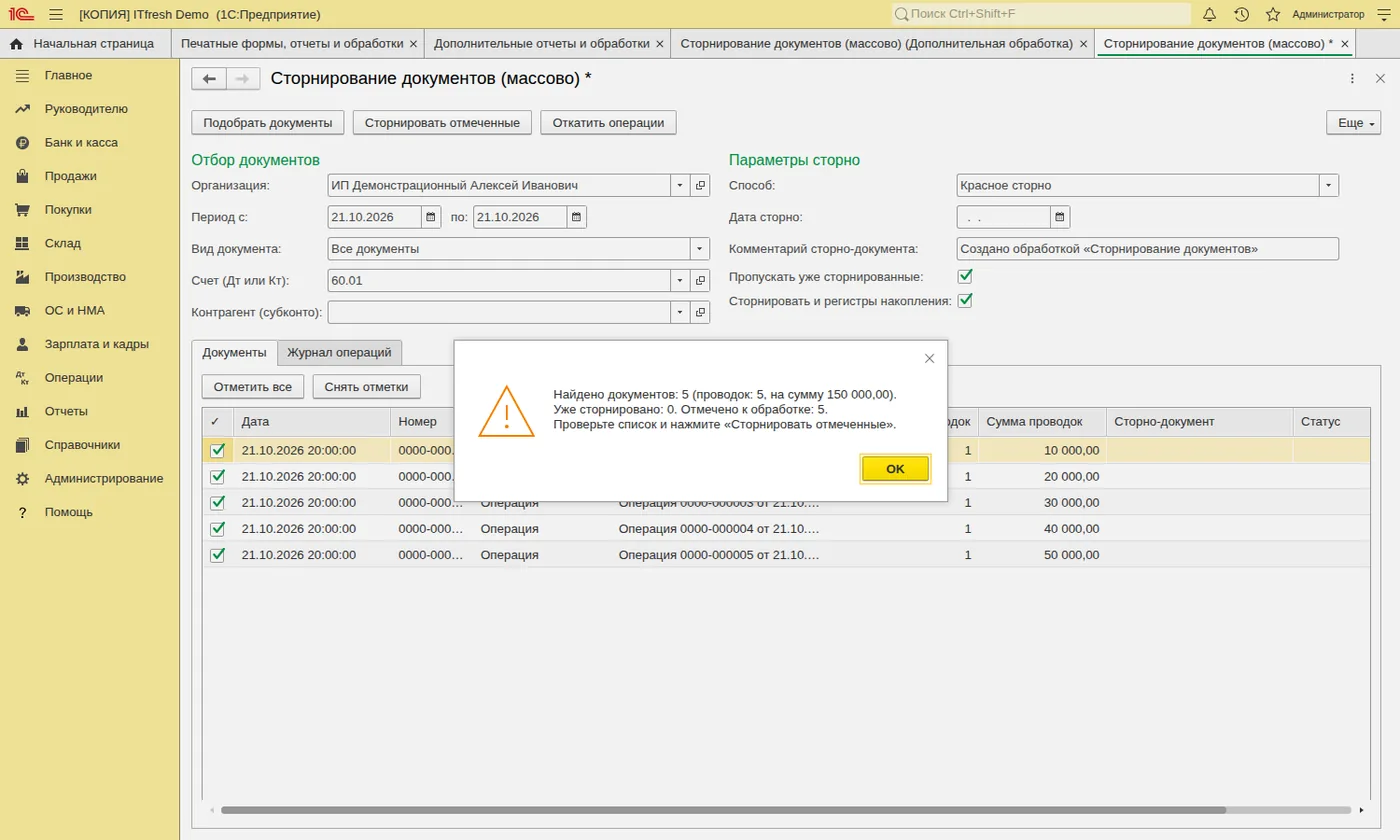1400x840 pixels.
Task: Click the back arrow navigation button
Action: [x=209, y=79]
